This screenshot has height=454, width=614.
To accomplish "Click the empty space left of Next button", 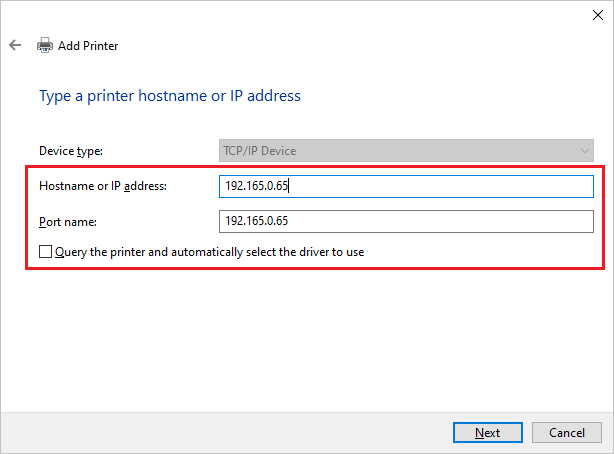I will [300, 433].
